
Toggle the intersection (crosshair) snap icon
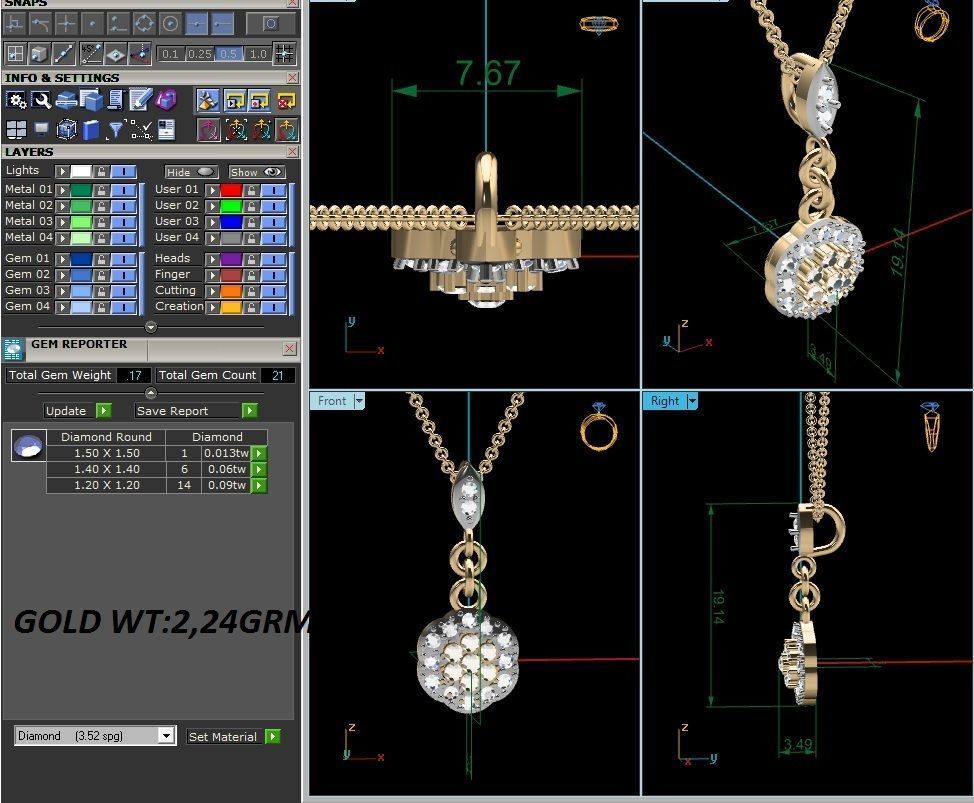[x=66, y=24]
